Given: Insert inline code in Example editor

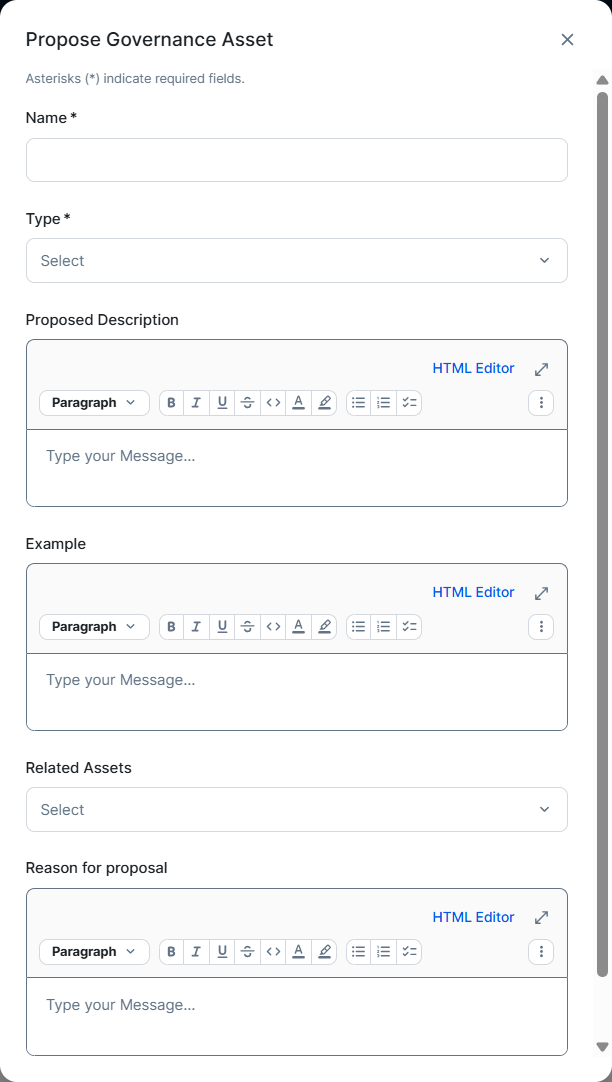Looking at the screenshot, I should (x=273, y=627).
